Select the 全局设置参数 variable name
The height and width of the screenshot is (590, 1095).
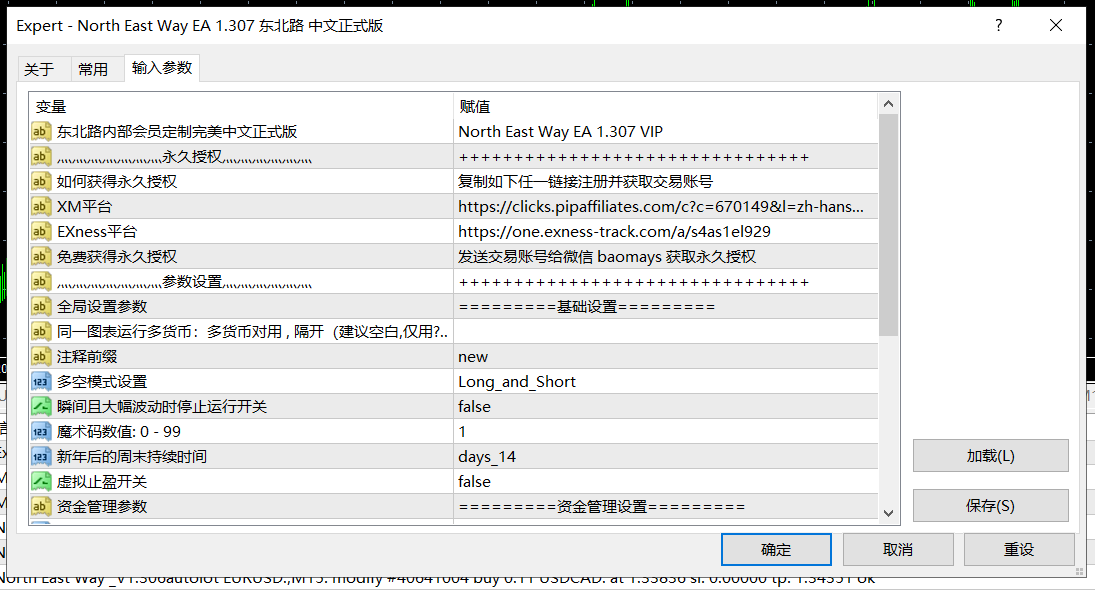coord(102,307)
